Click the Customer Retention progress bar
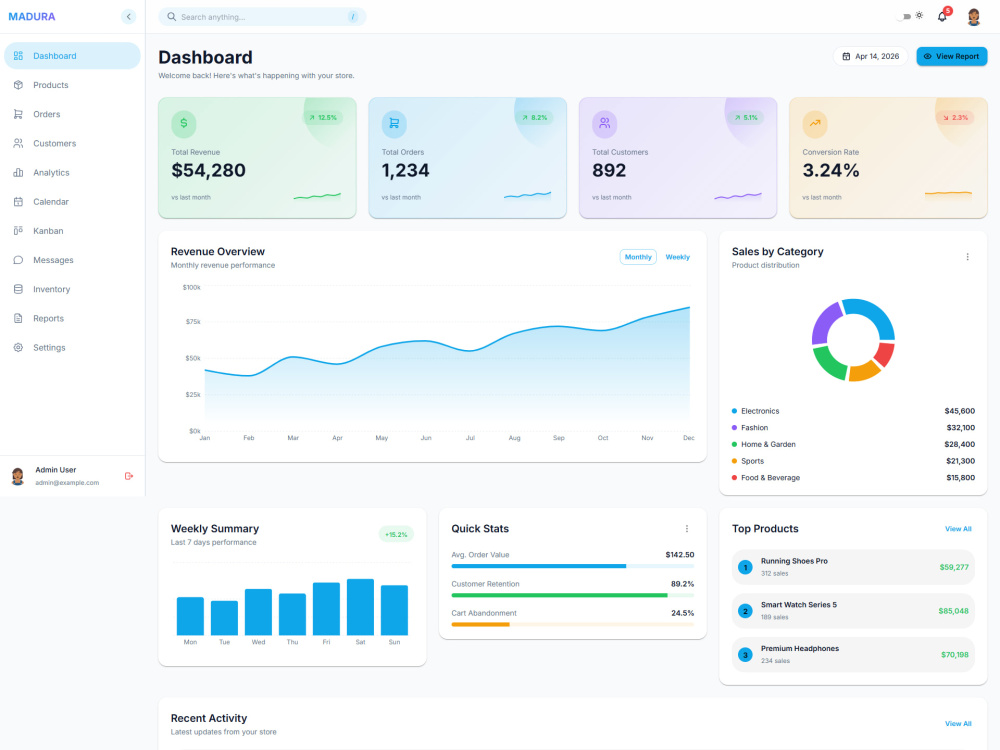Screen dimensions: 1000x750 (x=573, y=595)
